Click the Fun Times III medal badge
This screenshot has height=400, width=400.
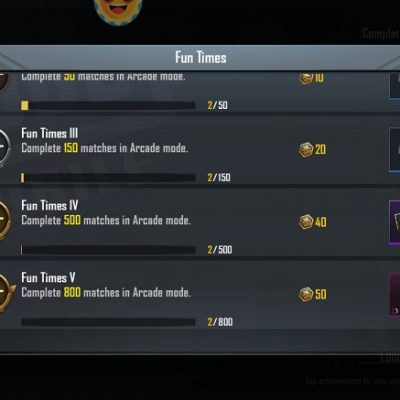pyautogui.click(x=5, y=148)
